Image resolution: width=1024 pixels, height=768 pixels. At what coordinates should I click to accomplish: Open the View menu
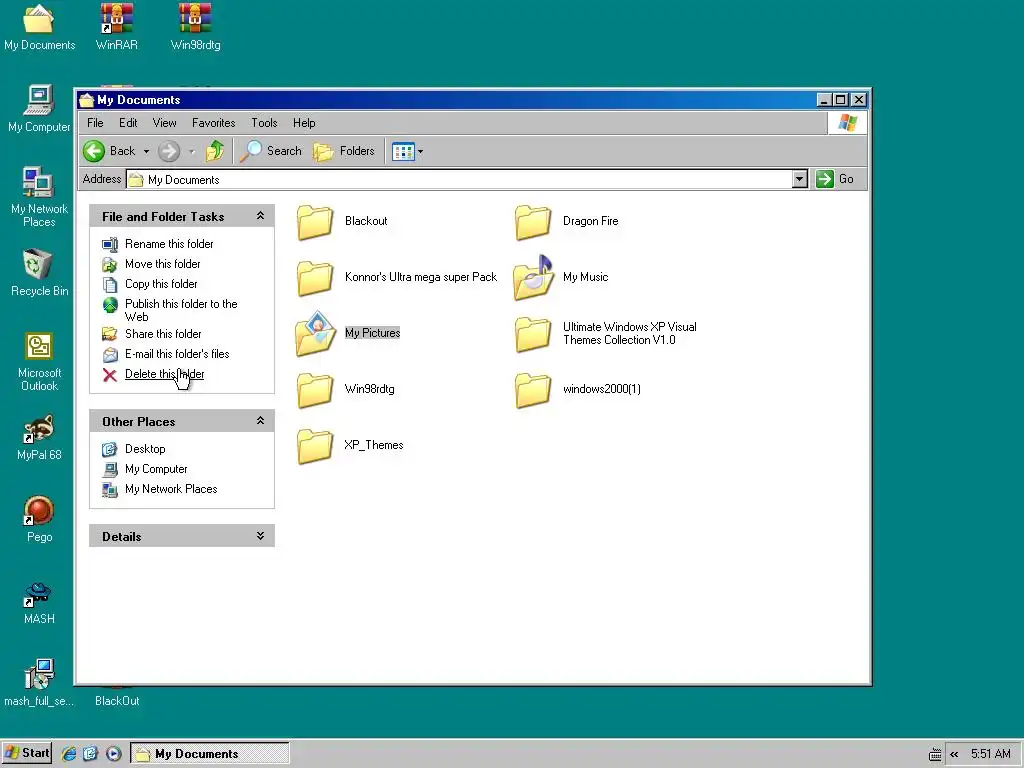pyautogui.click(x=165, y=123)
